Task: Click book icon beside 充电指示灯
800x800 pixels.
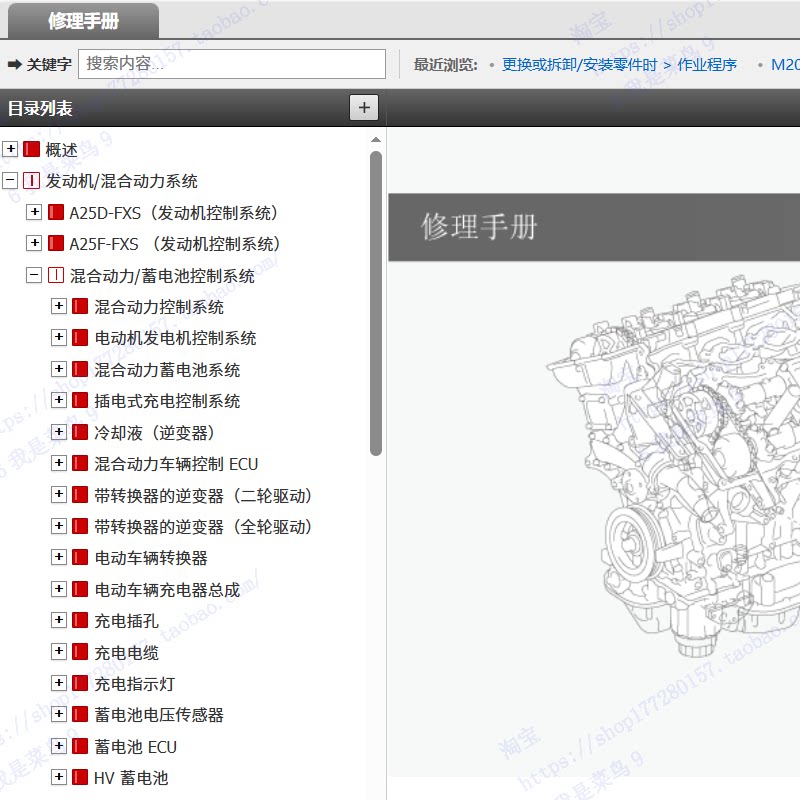Action: click(80, 683)
